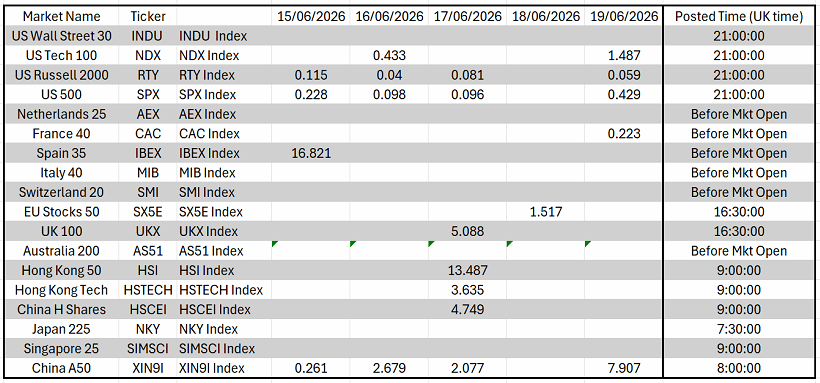Select XIN9I value 0.261
This screenshot has height=383, width=820.
tap(311, 368)
